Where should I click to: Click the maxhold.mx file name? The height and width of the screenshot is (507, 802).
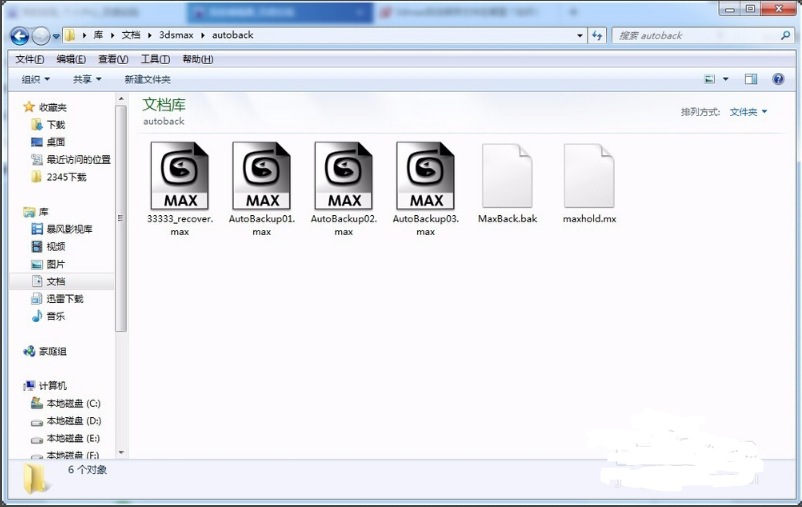tap(589, 218)
